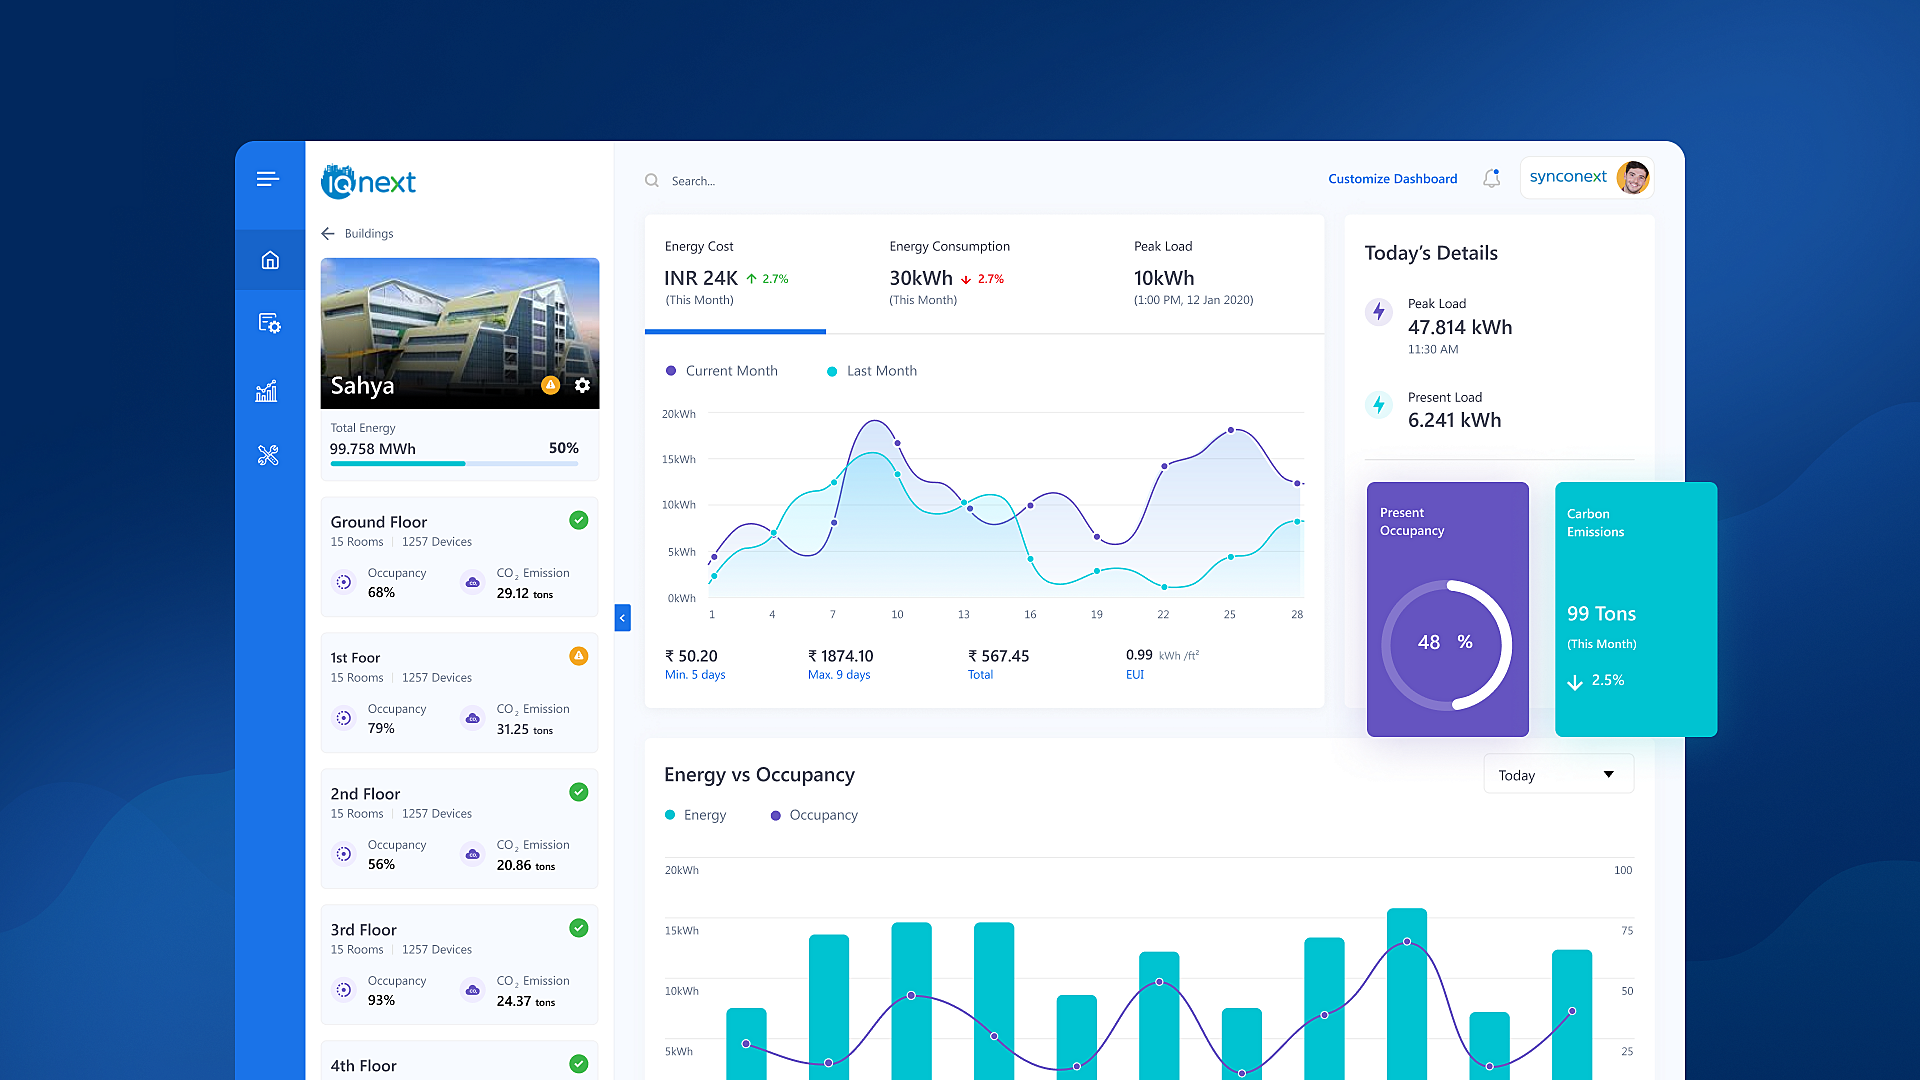Open the device settings sidebar icon

coord(269,323)
